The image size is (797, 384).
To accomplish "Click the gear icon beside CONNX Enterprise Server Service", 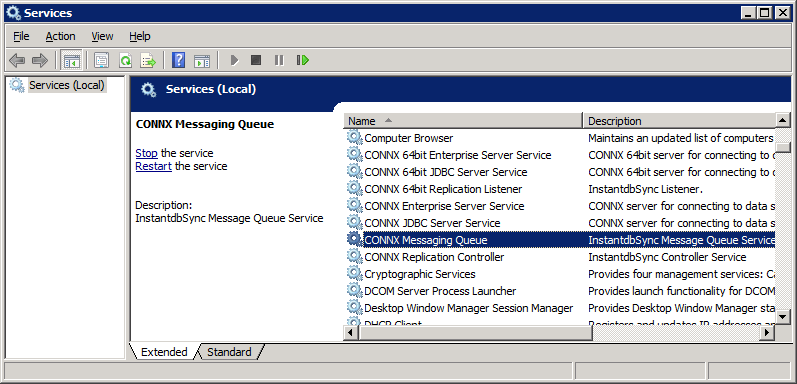I will [x=354, y=205].
